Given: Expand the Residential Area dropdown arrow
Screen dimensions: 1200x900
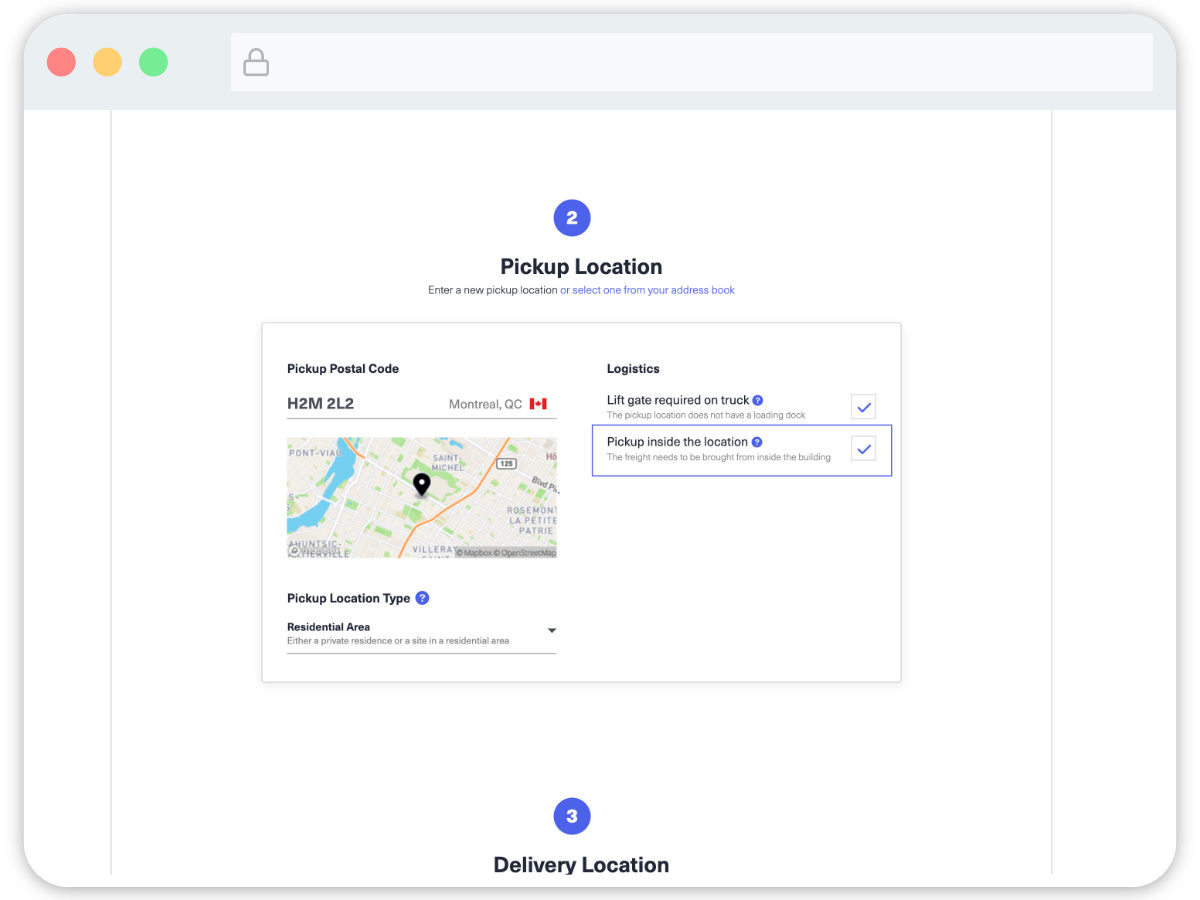Looking at the screenshot, I should (551, 631).
